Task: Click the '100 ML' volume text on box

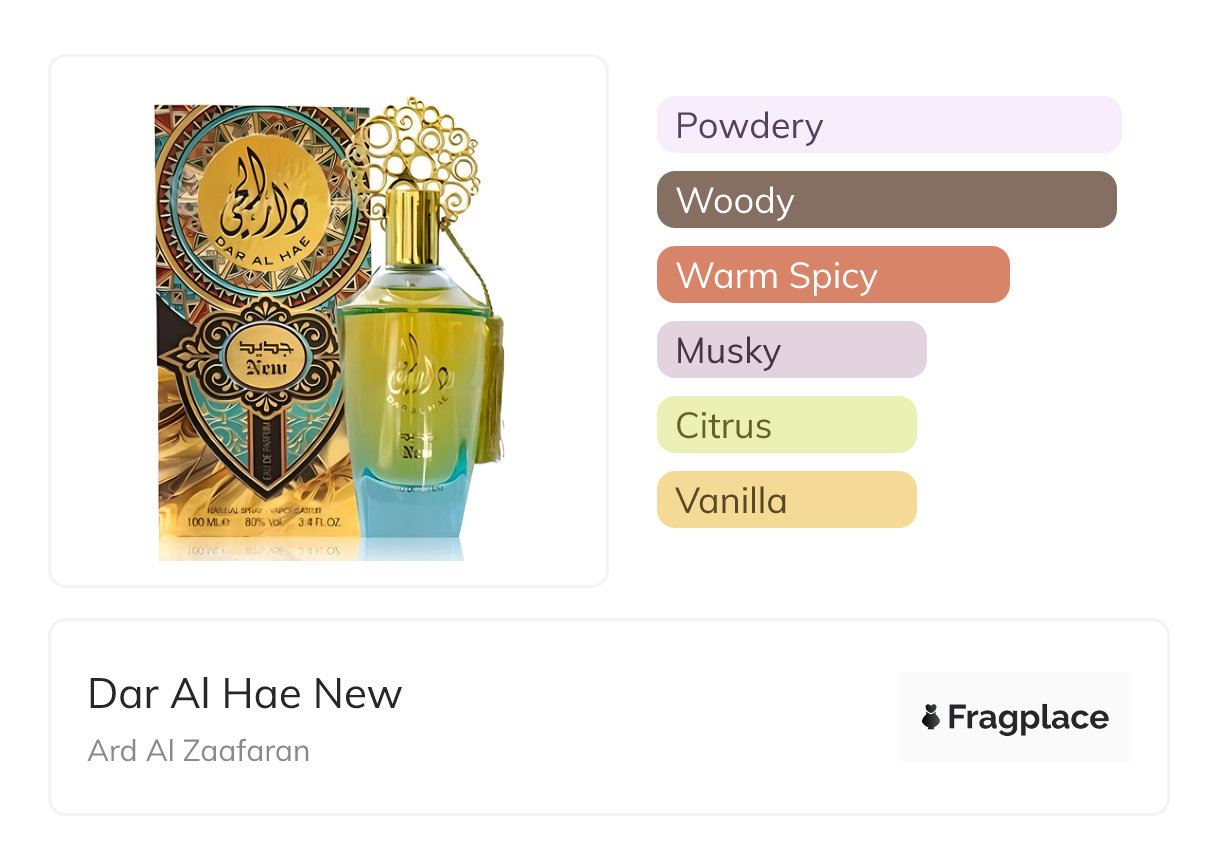Action: point(209,522)
